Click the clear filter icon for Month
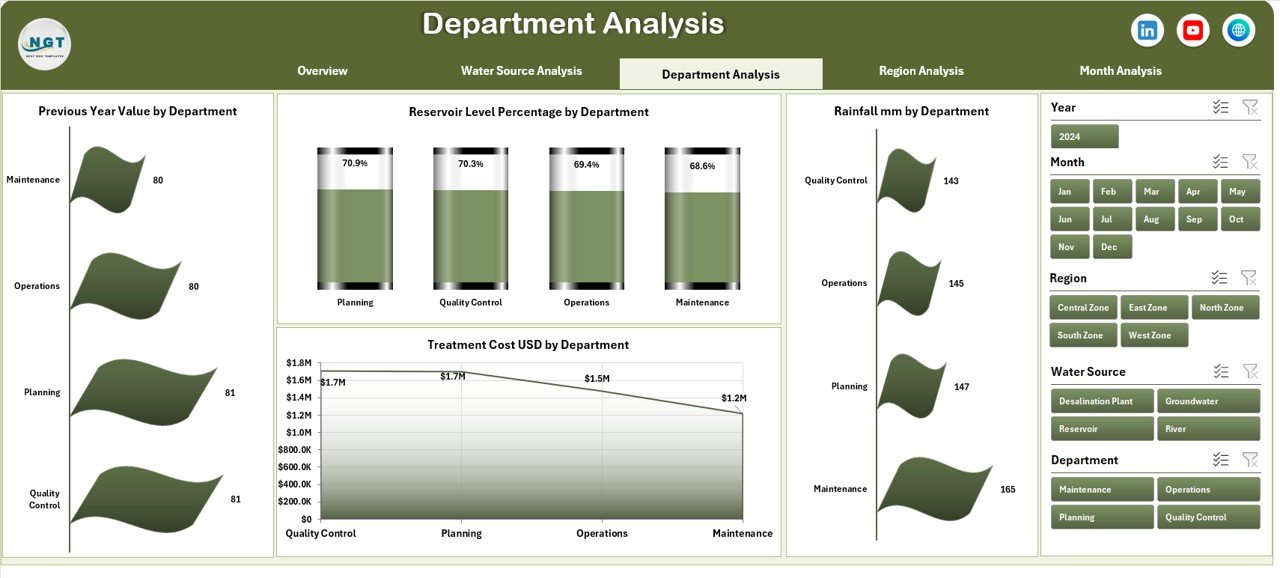The image size is (1280, 578). tap(1249, 161)
